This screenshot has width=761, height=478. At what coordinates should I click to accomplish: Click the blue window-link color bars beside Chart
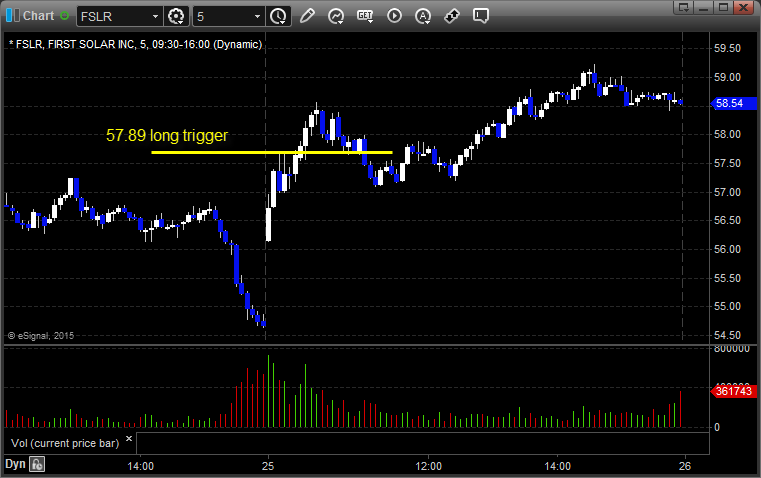pos(13,16)
